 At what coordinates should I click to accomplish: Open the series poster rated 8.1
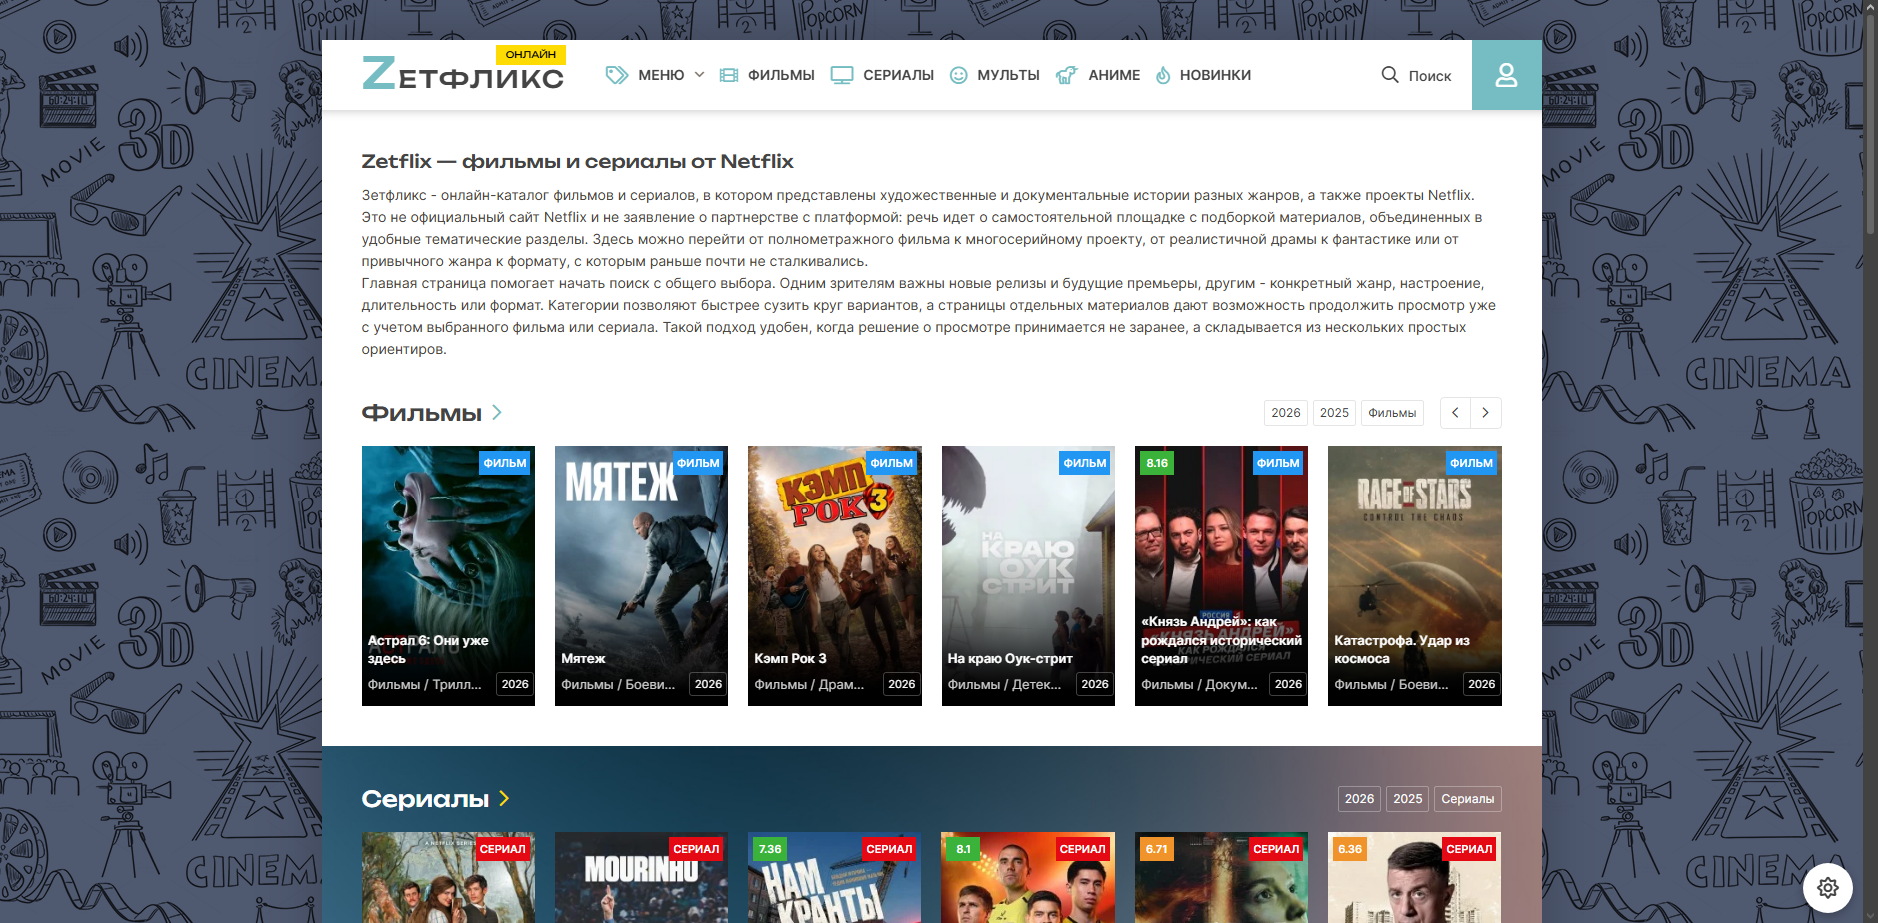click(x=1028, y=877)
